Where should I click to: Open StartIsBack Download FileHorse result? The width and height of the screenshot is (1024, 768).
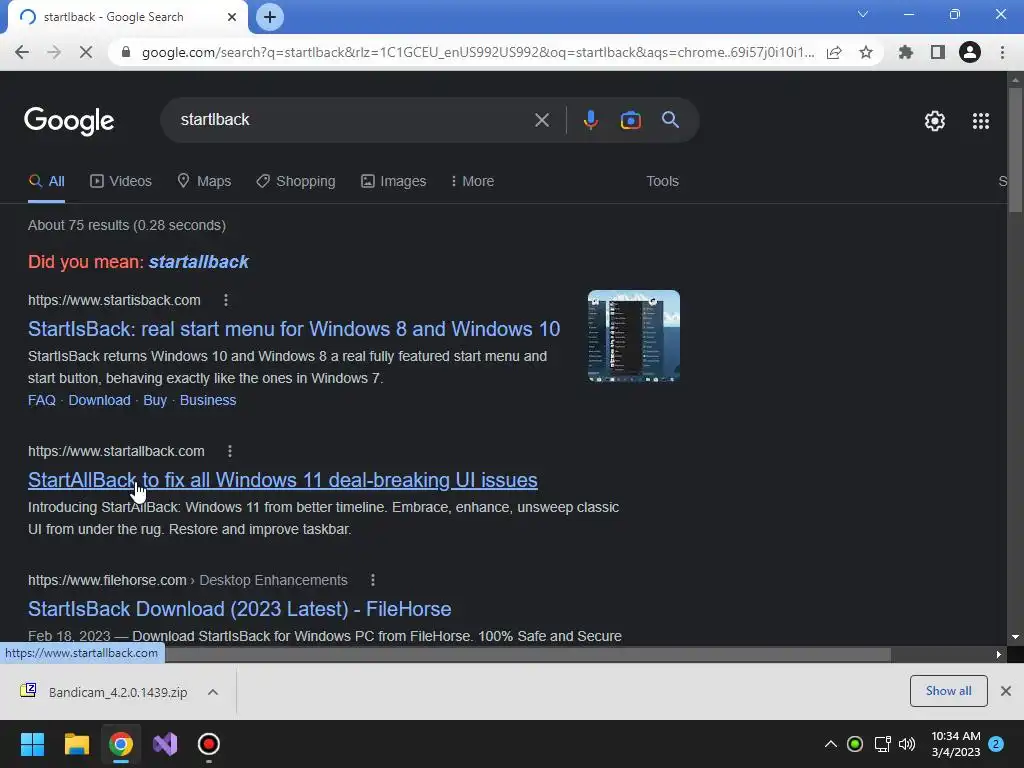pyautogui.click(x=240, y=609)
